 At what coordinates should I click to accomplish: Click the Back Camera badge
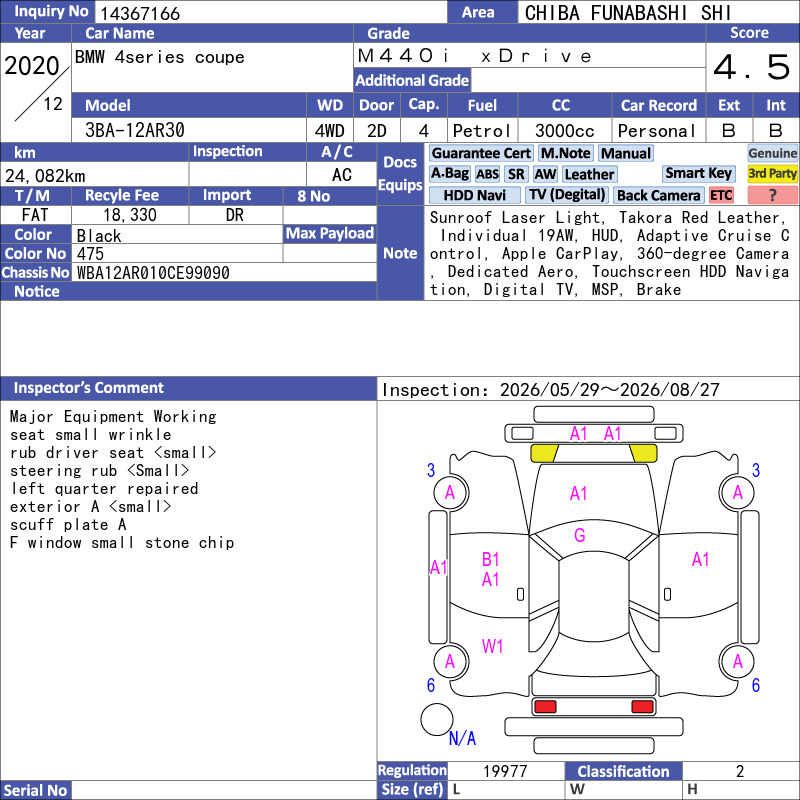(x=658, y=195)
